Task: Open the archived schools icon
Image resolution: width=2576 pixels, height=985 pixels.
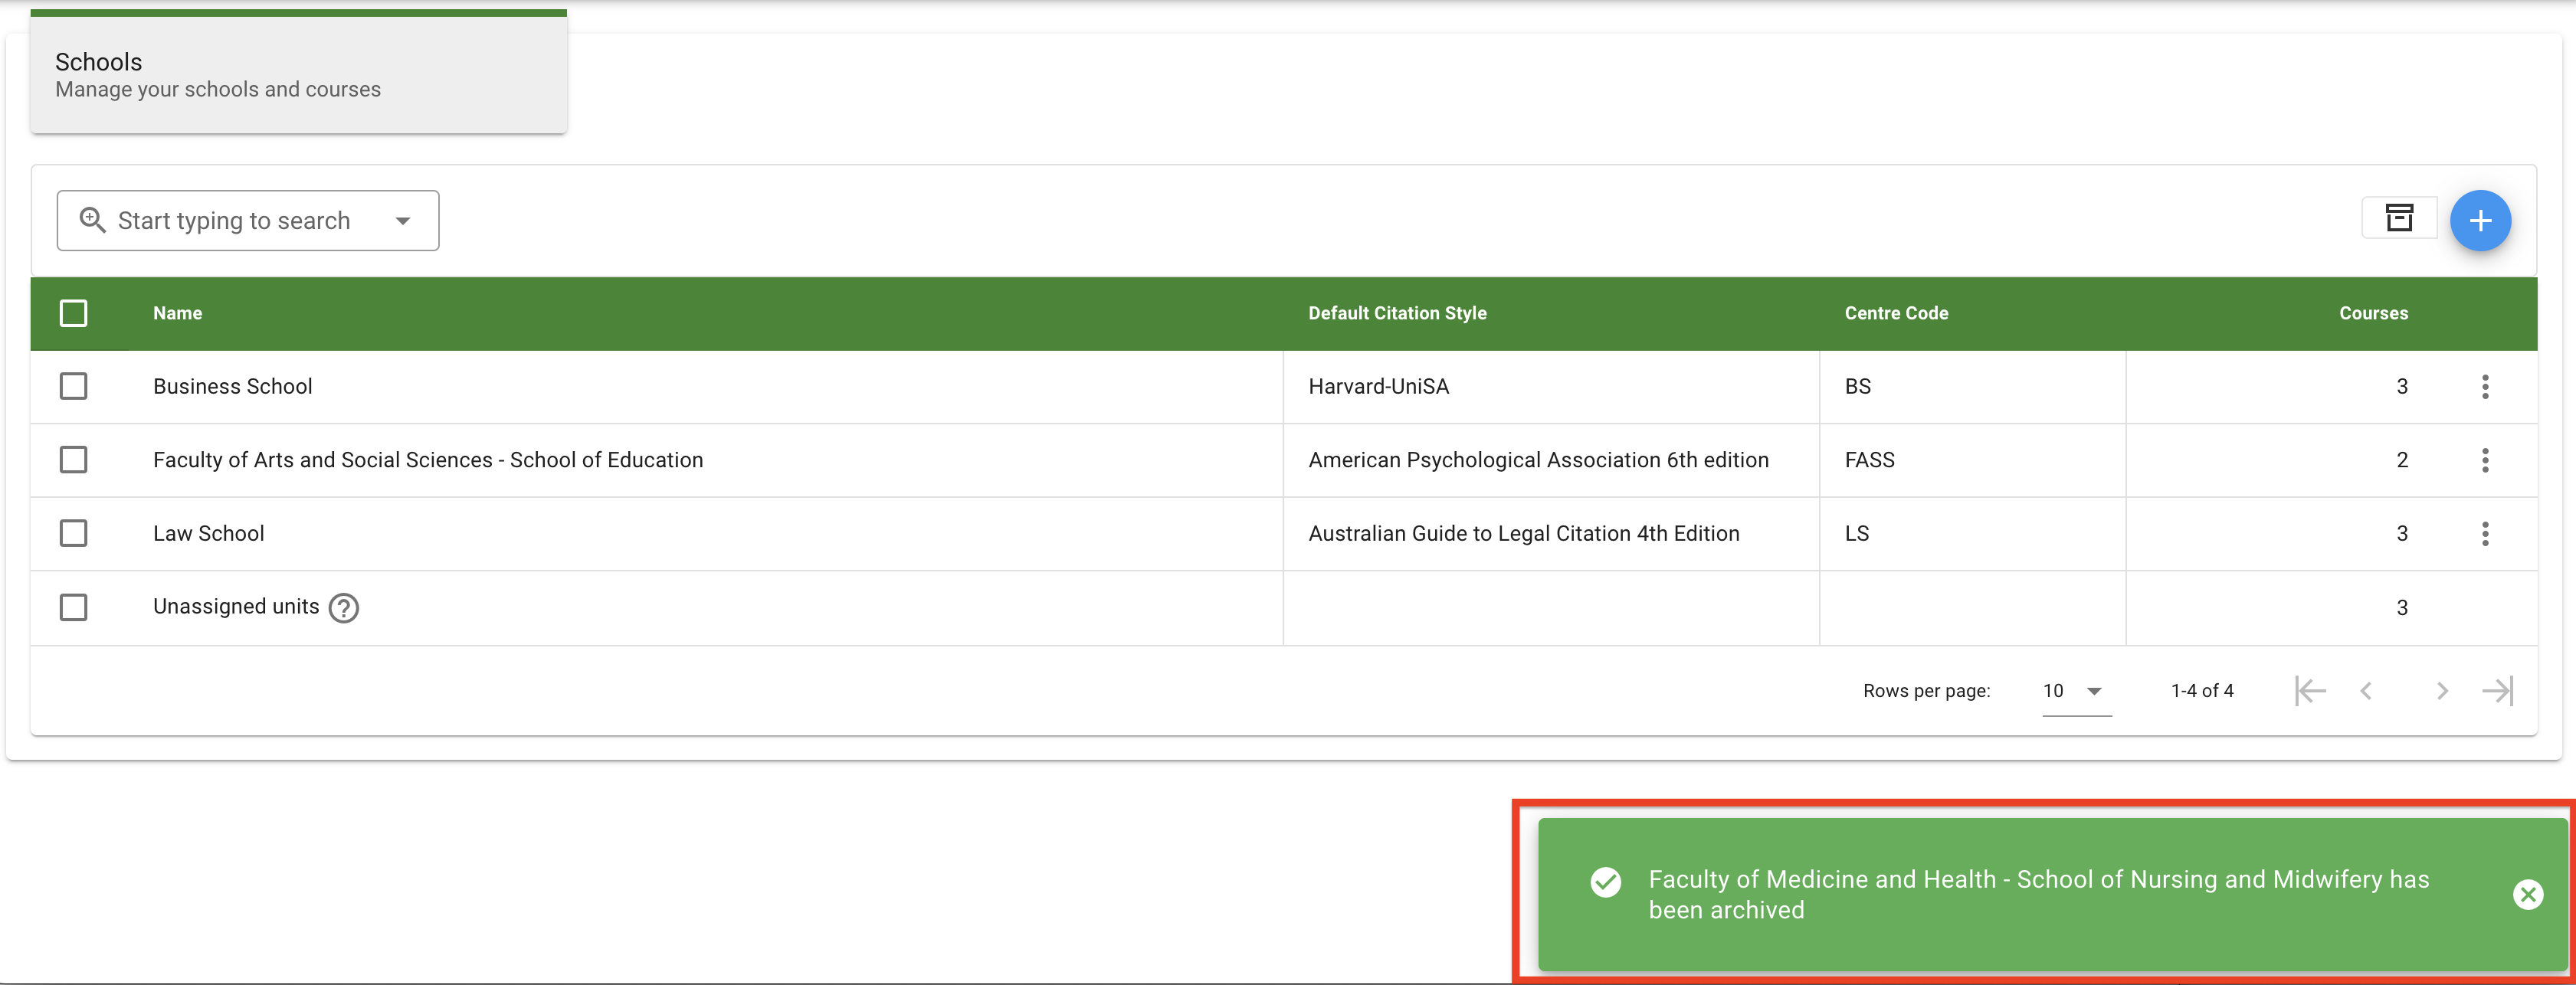Action: click(2399, 218)
